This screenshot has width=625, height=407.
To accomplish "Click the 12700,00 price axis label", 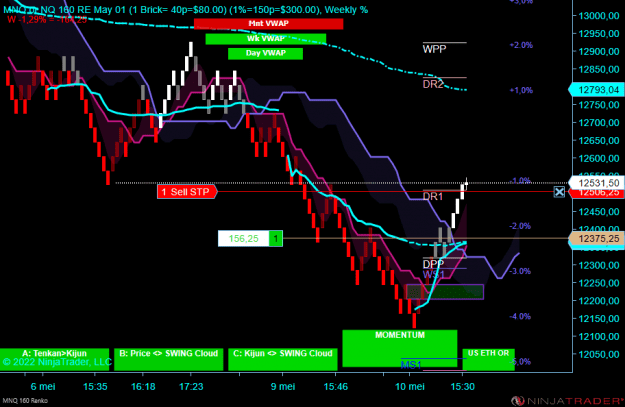I will [x=599, y=122].
